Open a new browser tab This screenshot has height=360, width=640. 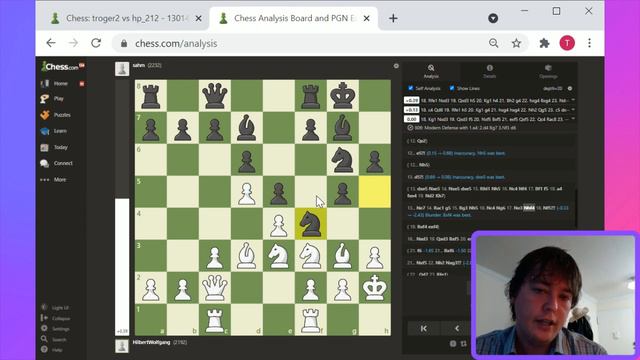tap(393, 18)
